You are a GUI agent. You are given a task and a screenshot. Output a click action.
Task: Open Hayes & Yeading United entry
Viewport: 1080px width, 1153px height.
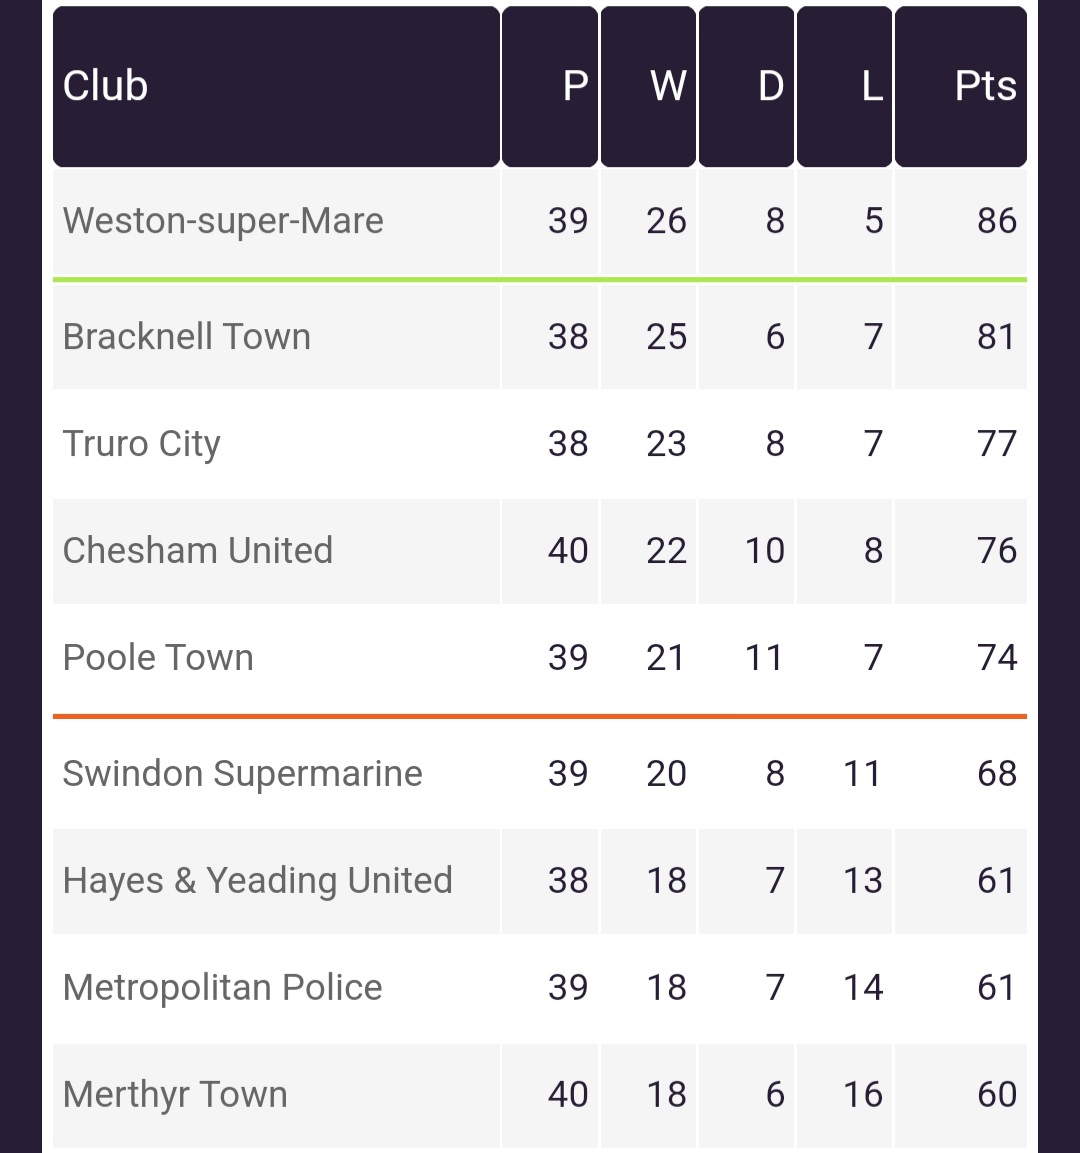tap(257, 880)
